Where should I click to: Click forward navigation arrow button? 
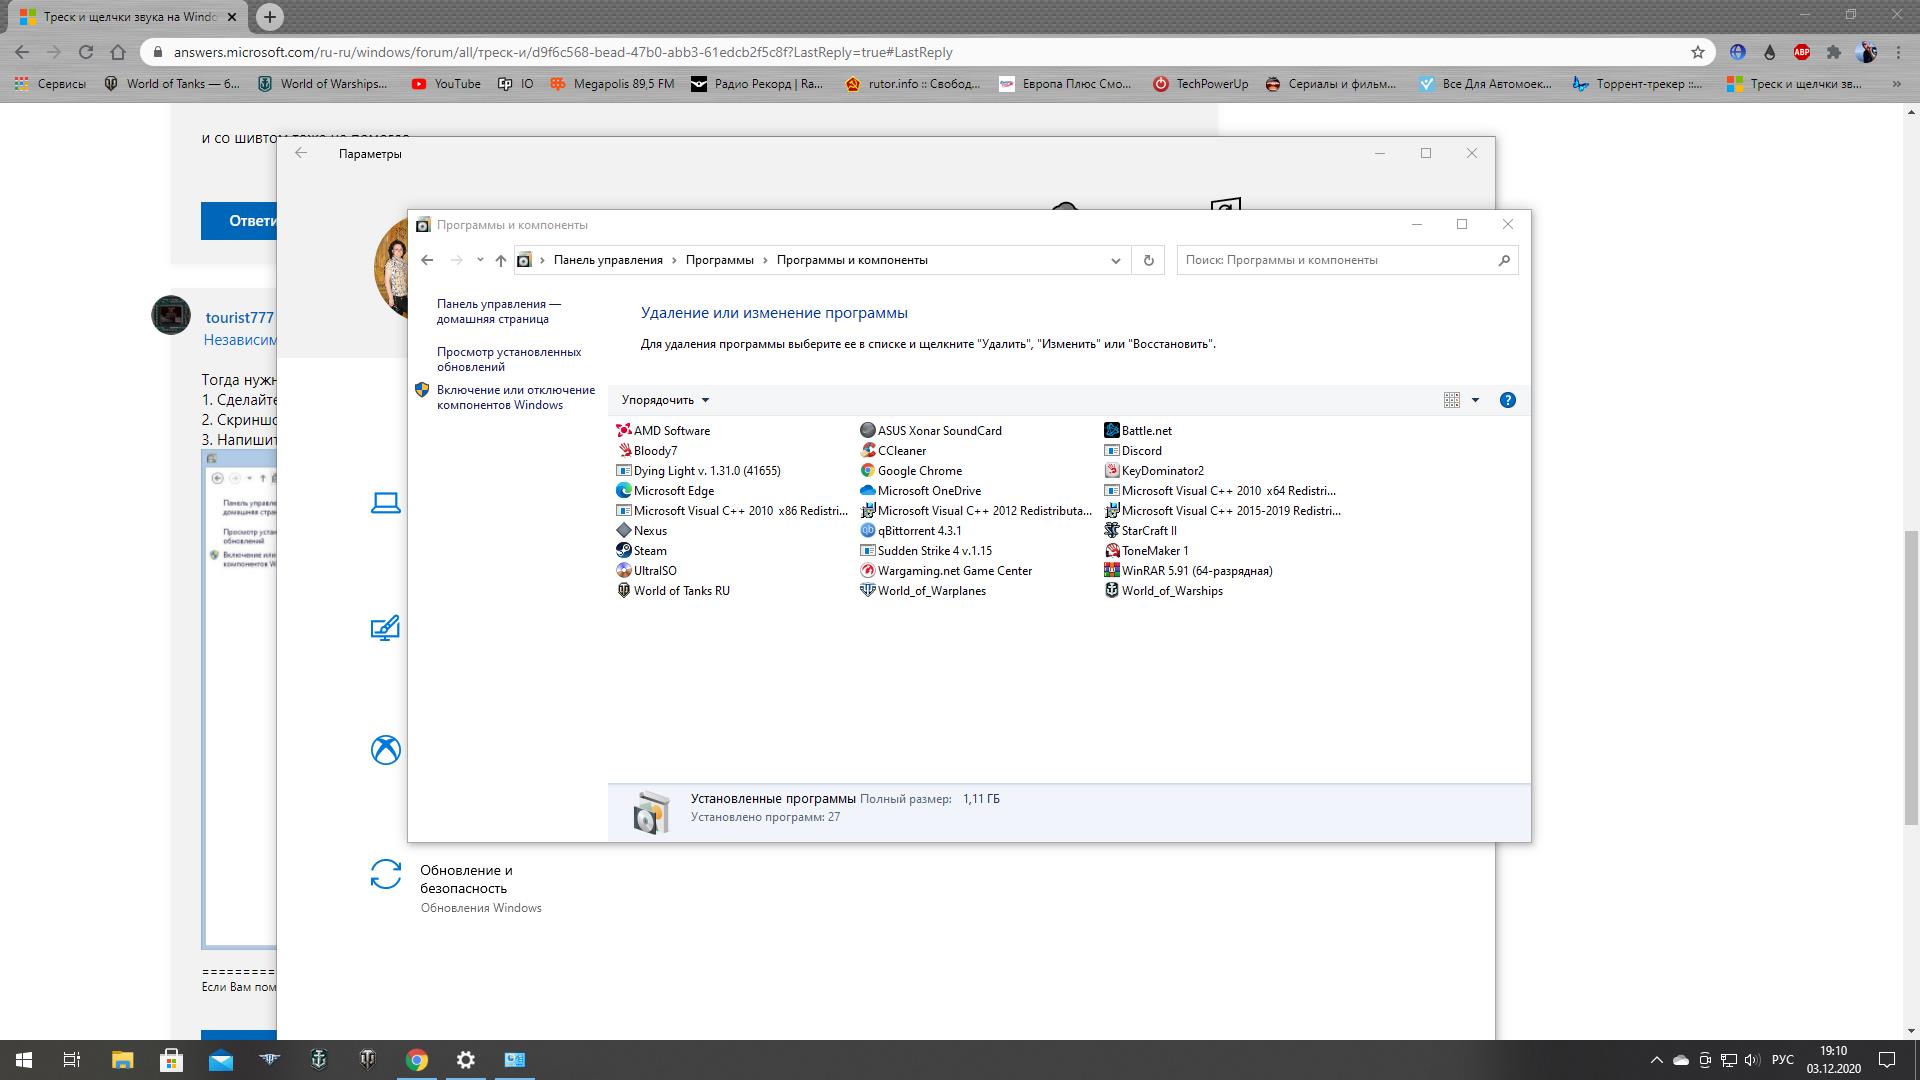pos(454,260)
